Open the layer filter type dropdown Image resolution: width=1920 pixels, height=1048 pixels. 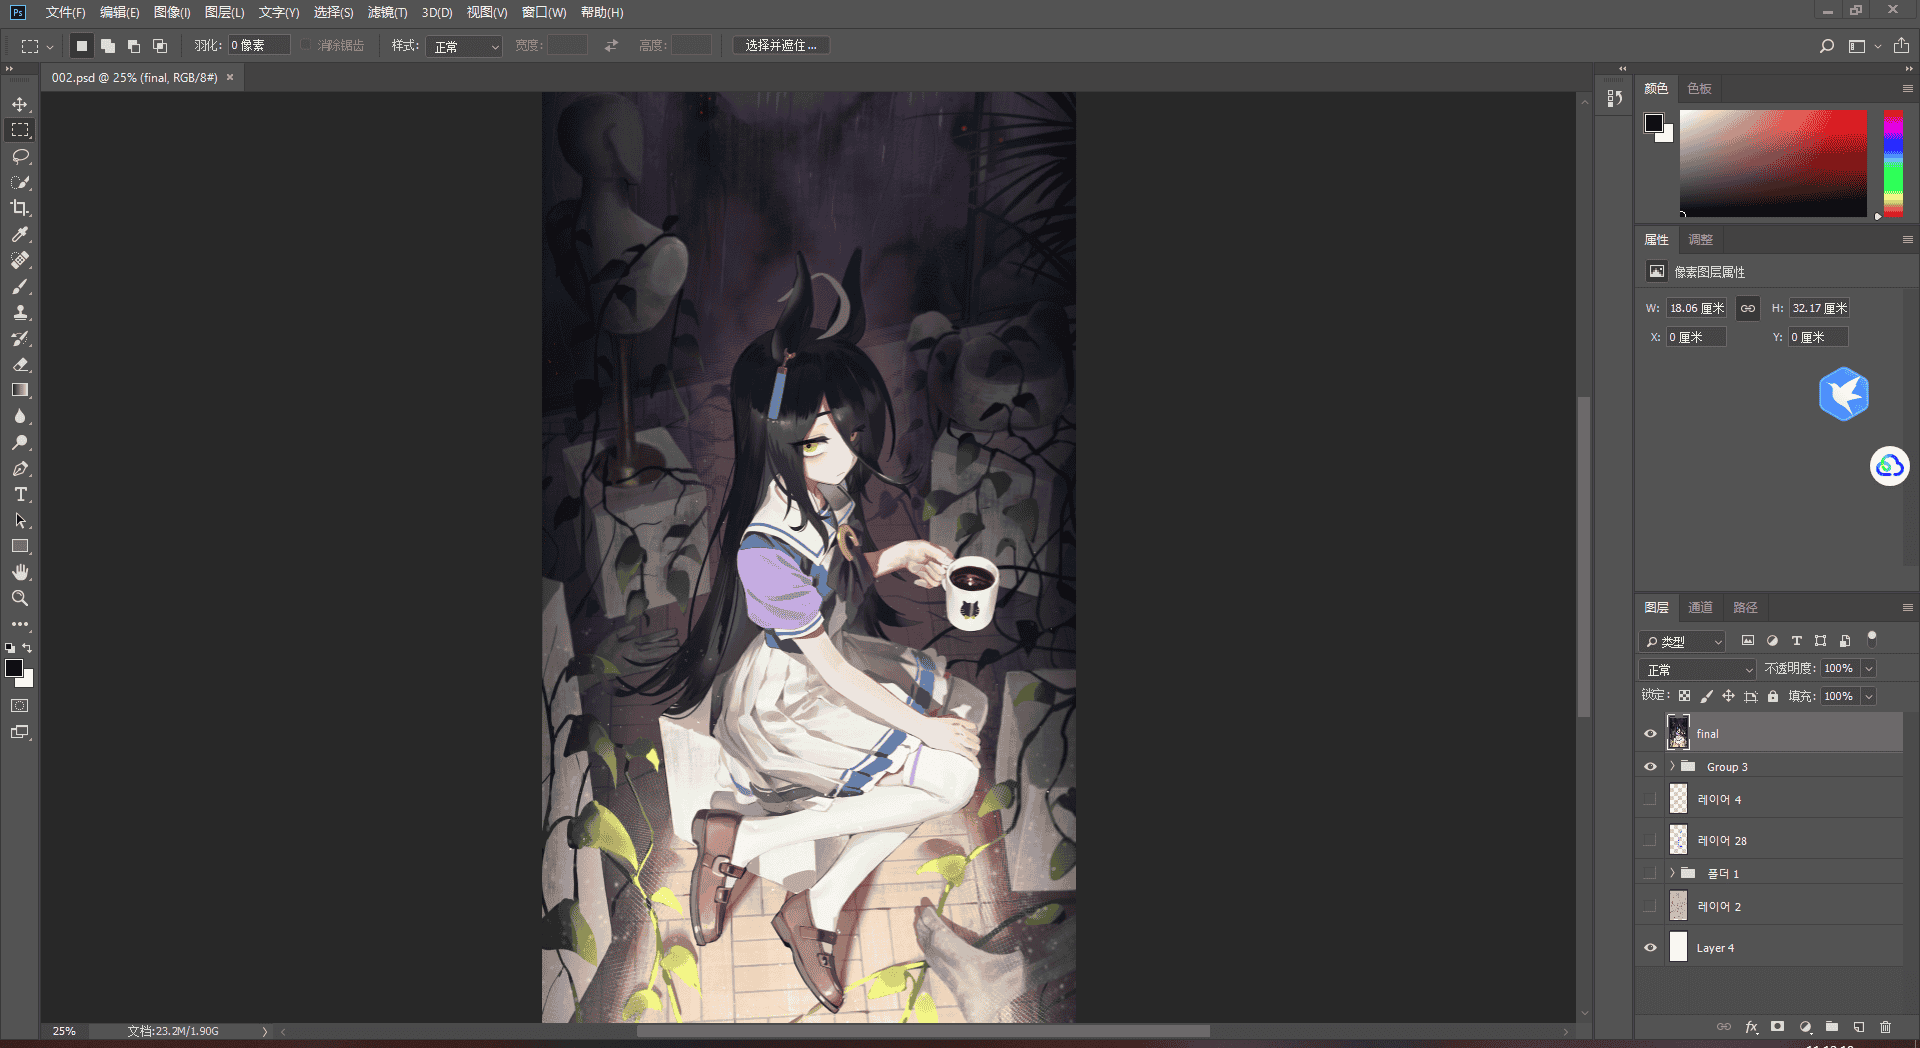click(x=1683, y=641)
